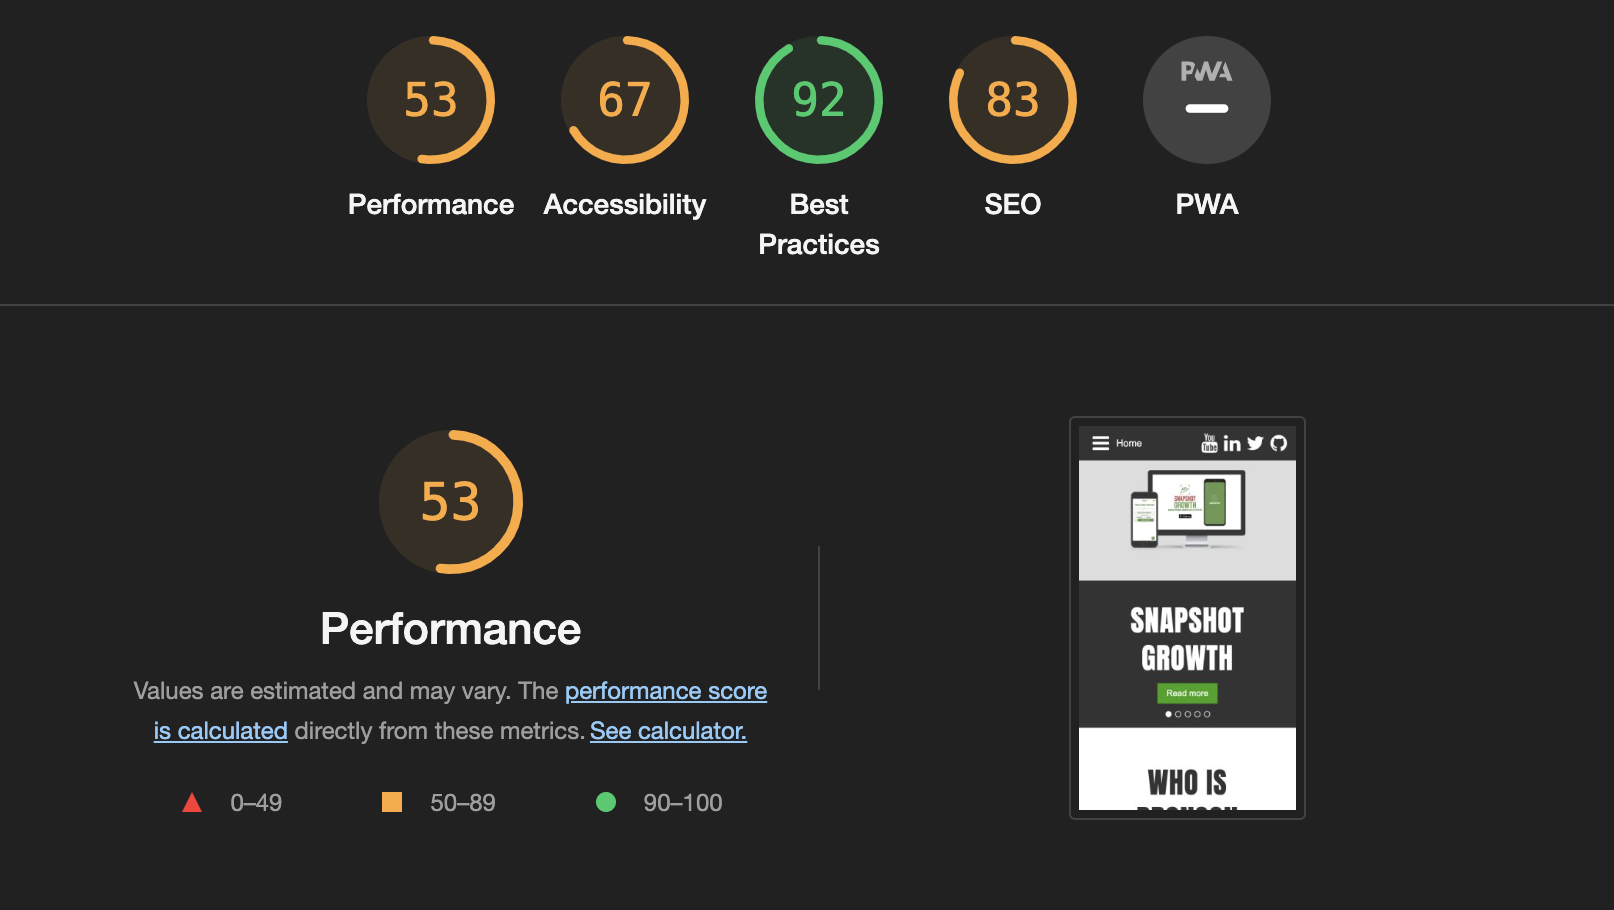Viewport: 1614px width, 910px height.
Task: Click the green circle 90–100 legend marker
Action: (606, 802)
